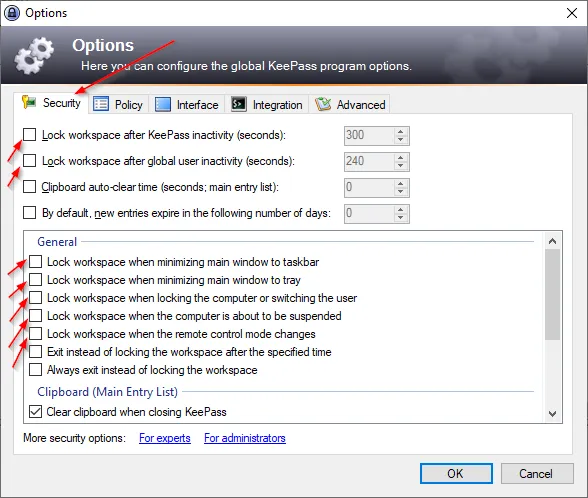Open the Security tab
The width and height of the screenshot is (588, 498).
51,103
